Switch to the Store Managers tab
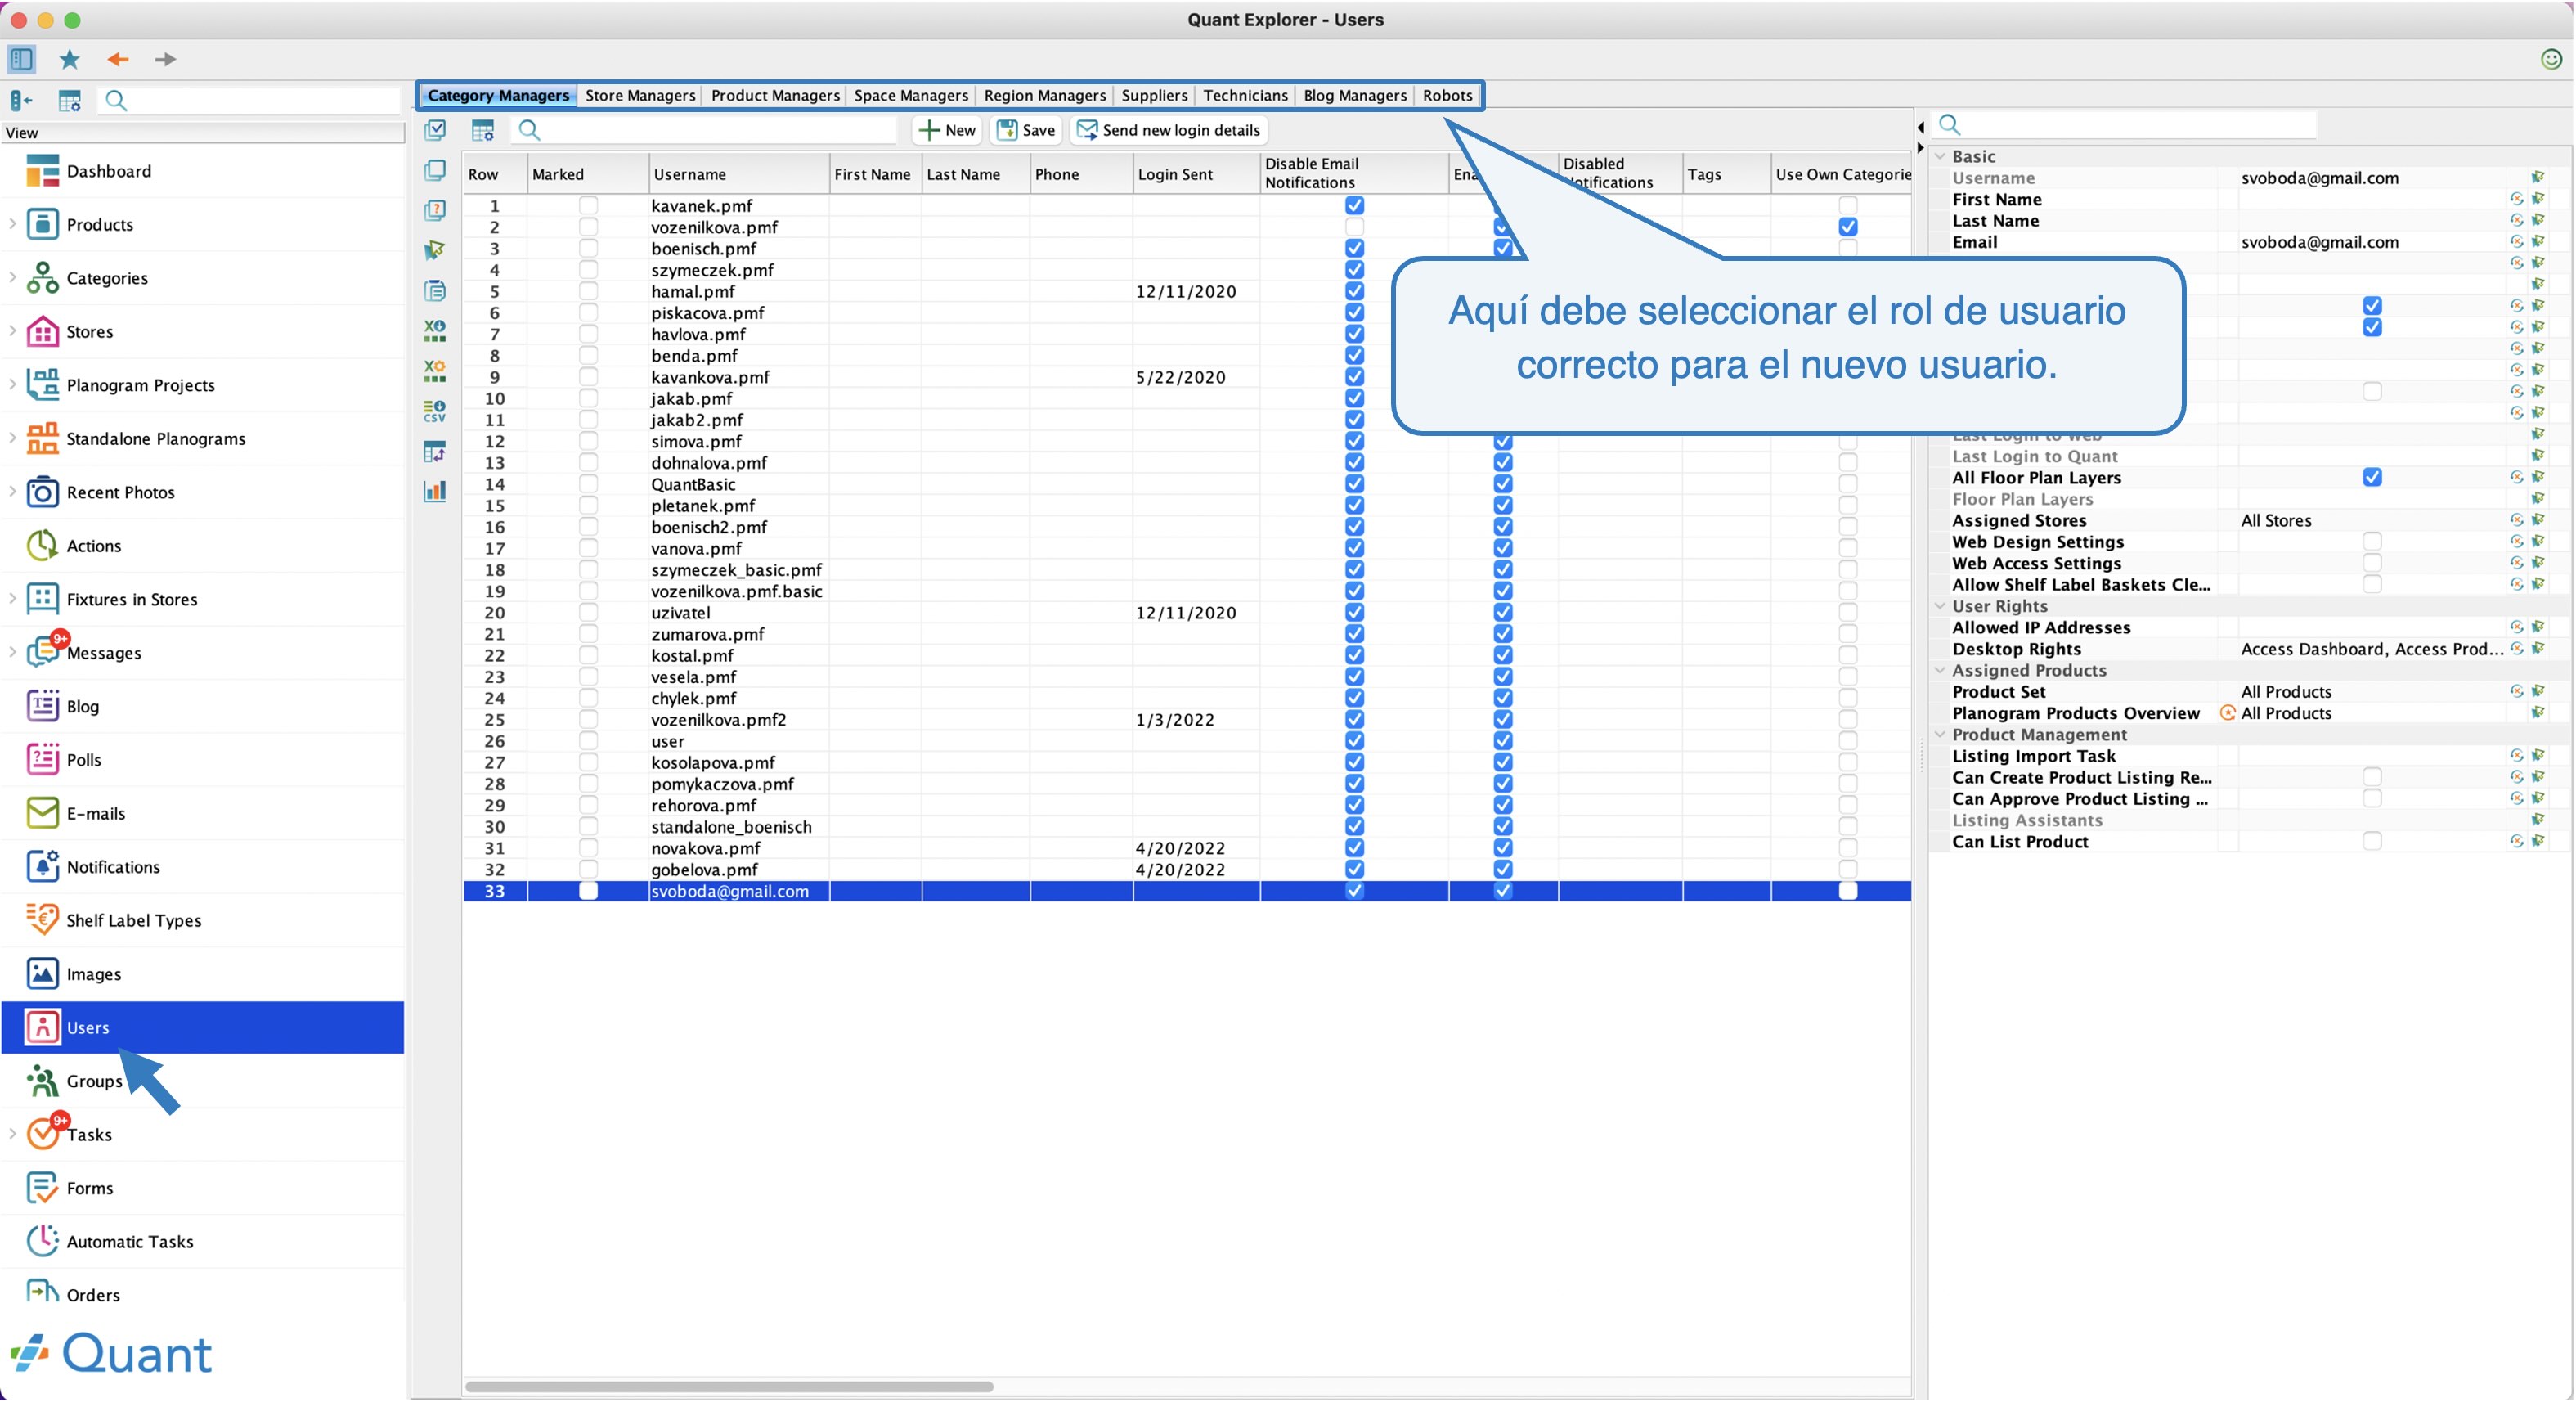This screenshot has height=1407, width=2576. (640, 95)
